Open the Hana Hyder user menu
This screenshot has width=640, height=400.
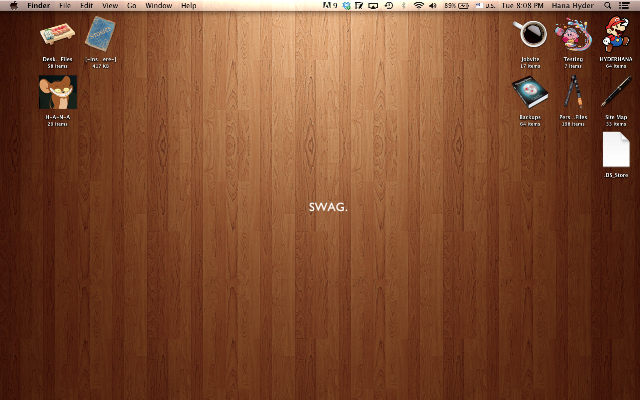tap(572, 5)
